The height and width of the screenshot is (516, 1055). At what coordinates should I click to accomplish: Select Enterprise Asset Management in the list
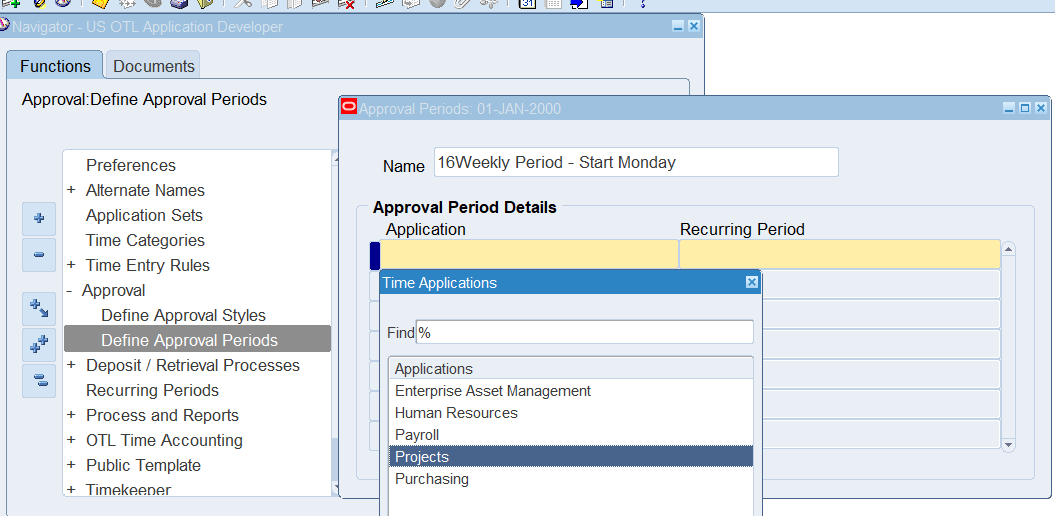493,391
